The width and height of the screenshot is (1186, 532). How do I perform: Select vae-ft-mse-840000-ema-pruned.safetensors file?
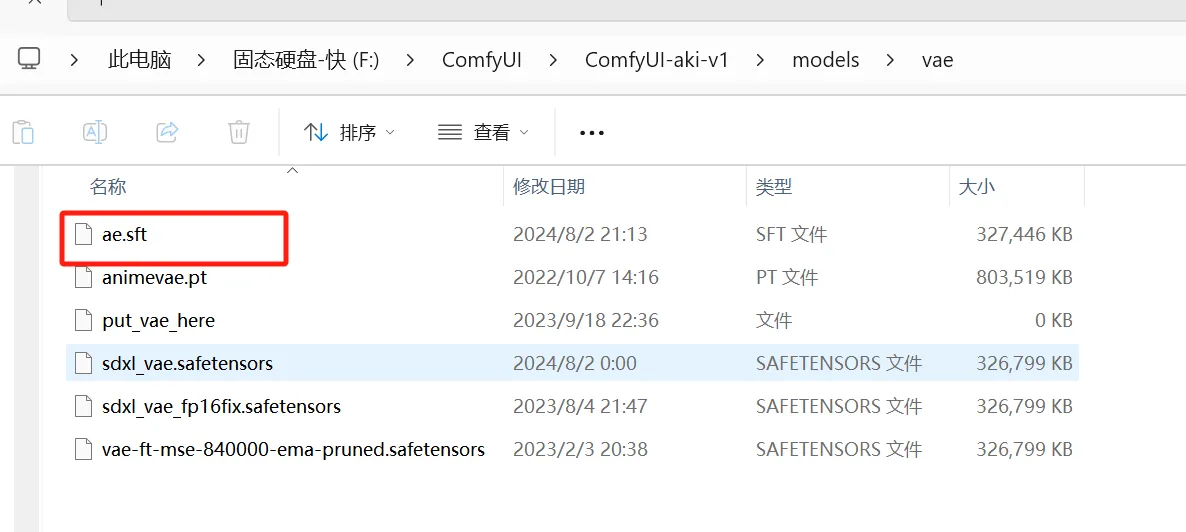(x=293, y=450)
